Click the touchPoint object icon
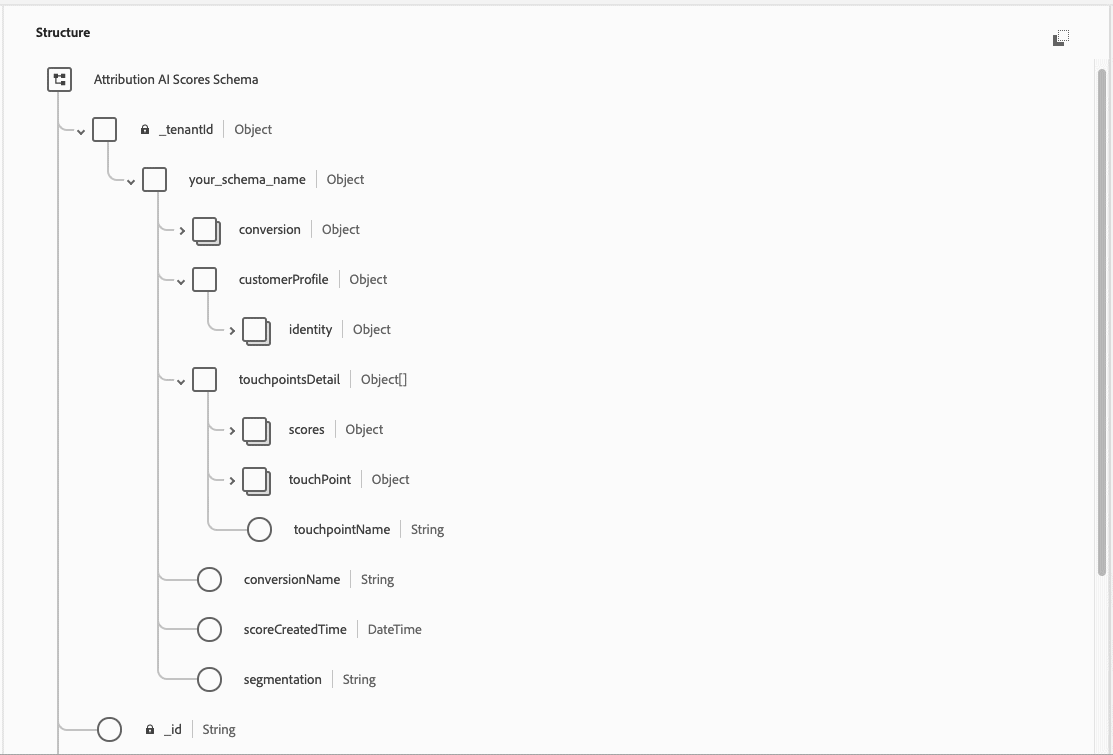The image size is (1113, 755). 256,480
